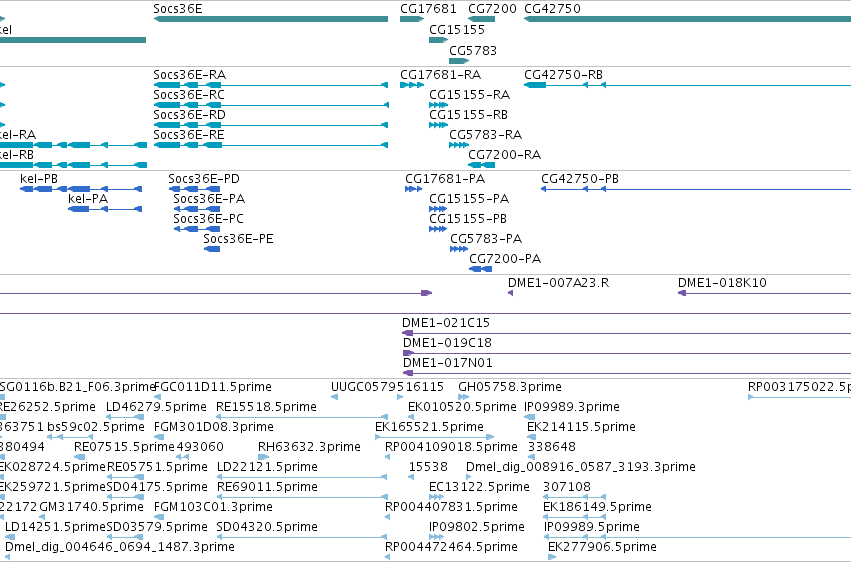Viewport: 851px width, 562px height.
Task: Click the EK214115.5prime EST label
Action: pos(581,427)
